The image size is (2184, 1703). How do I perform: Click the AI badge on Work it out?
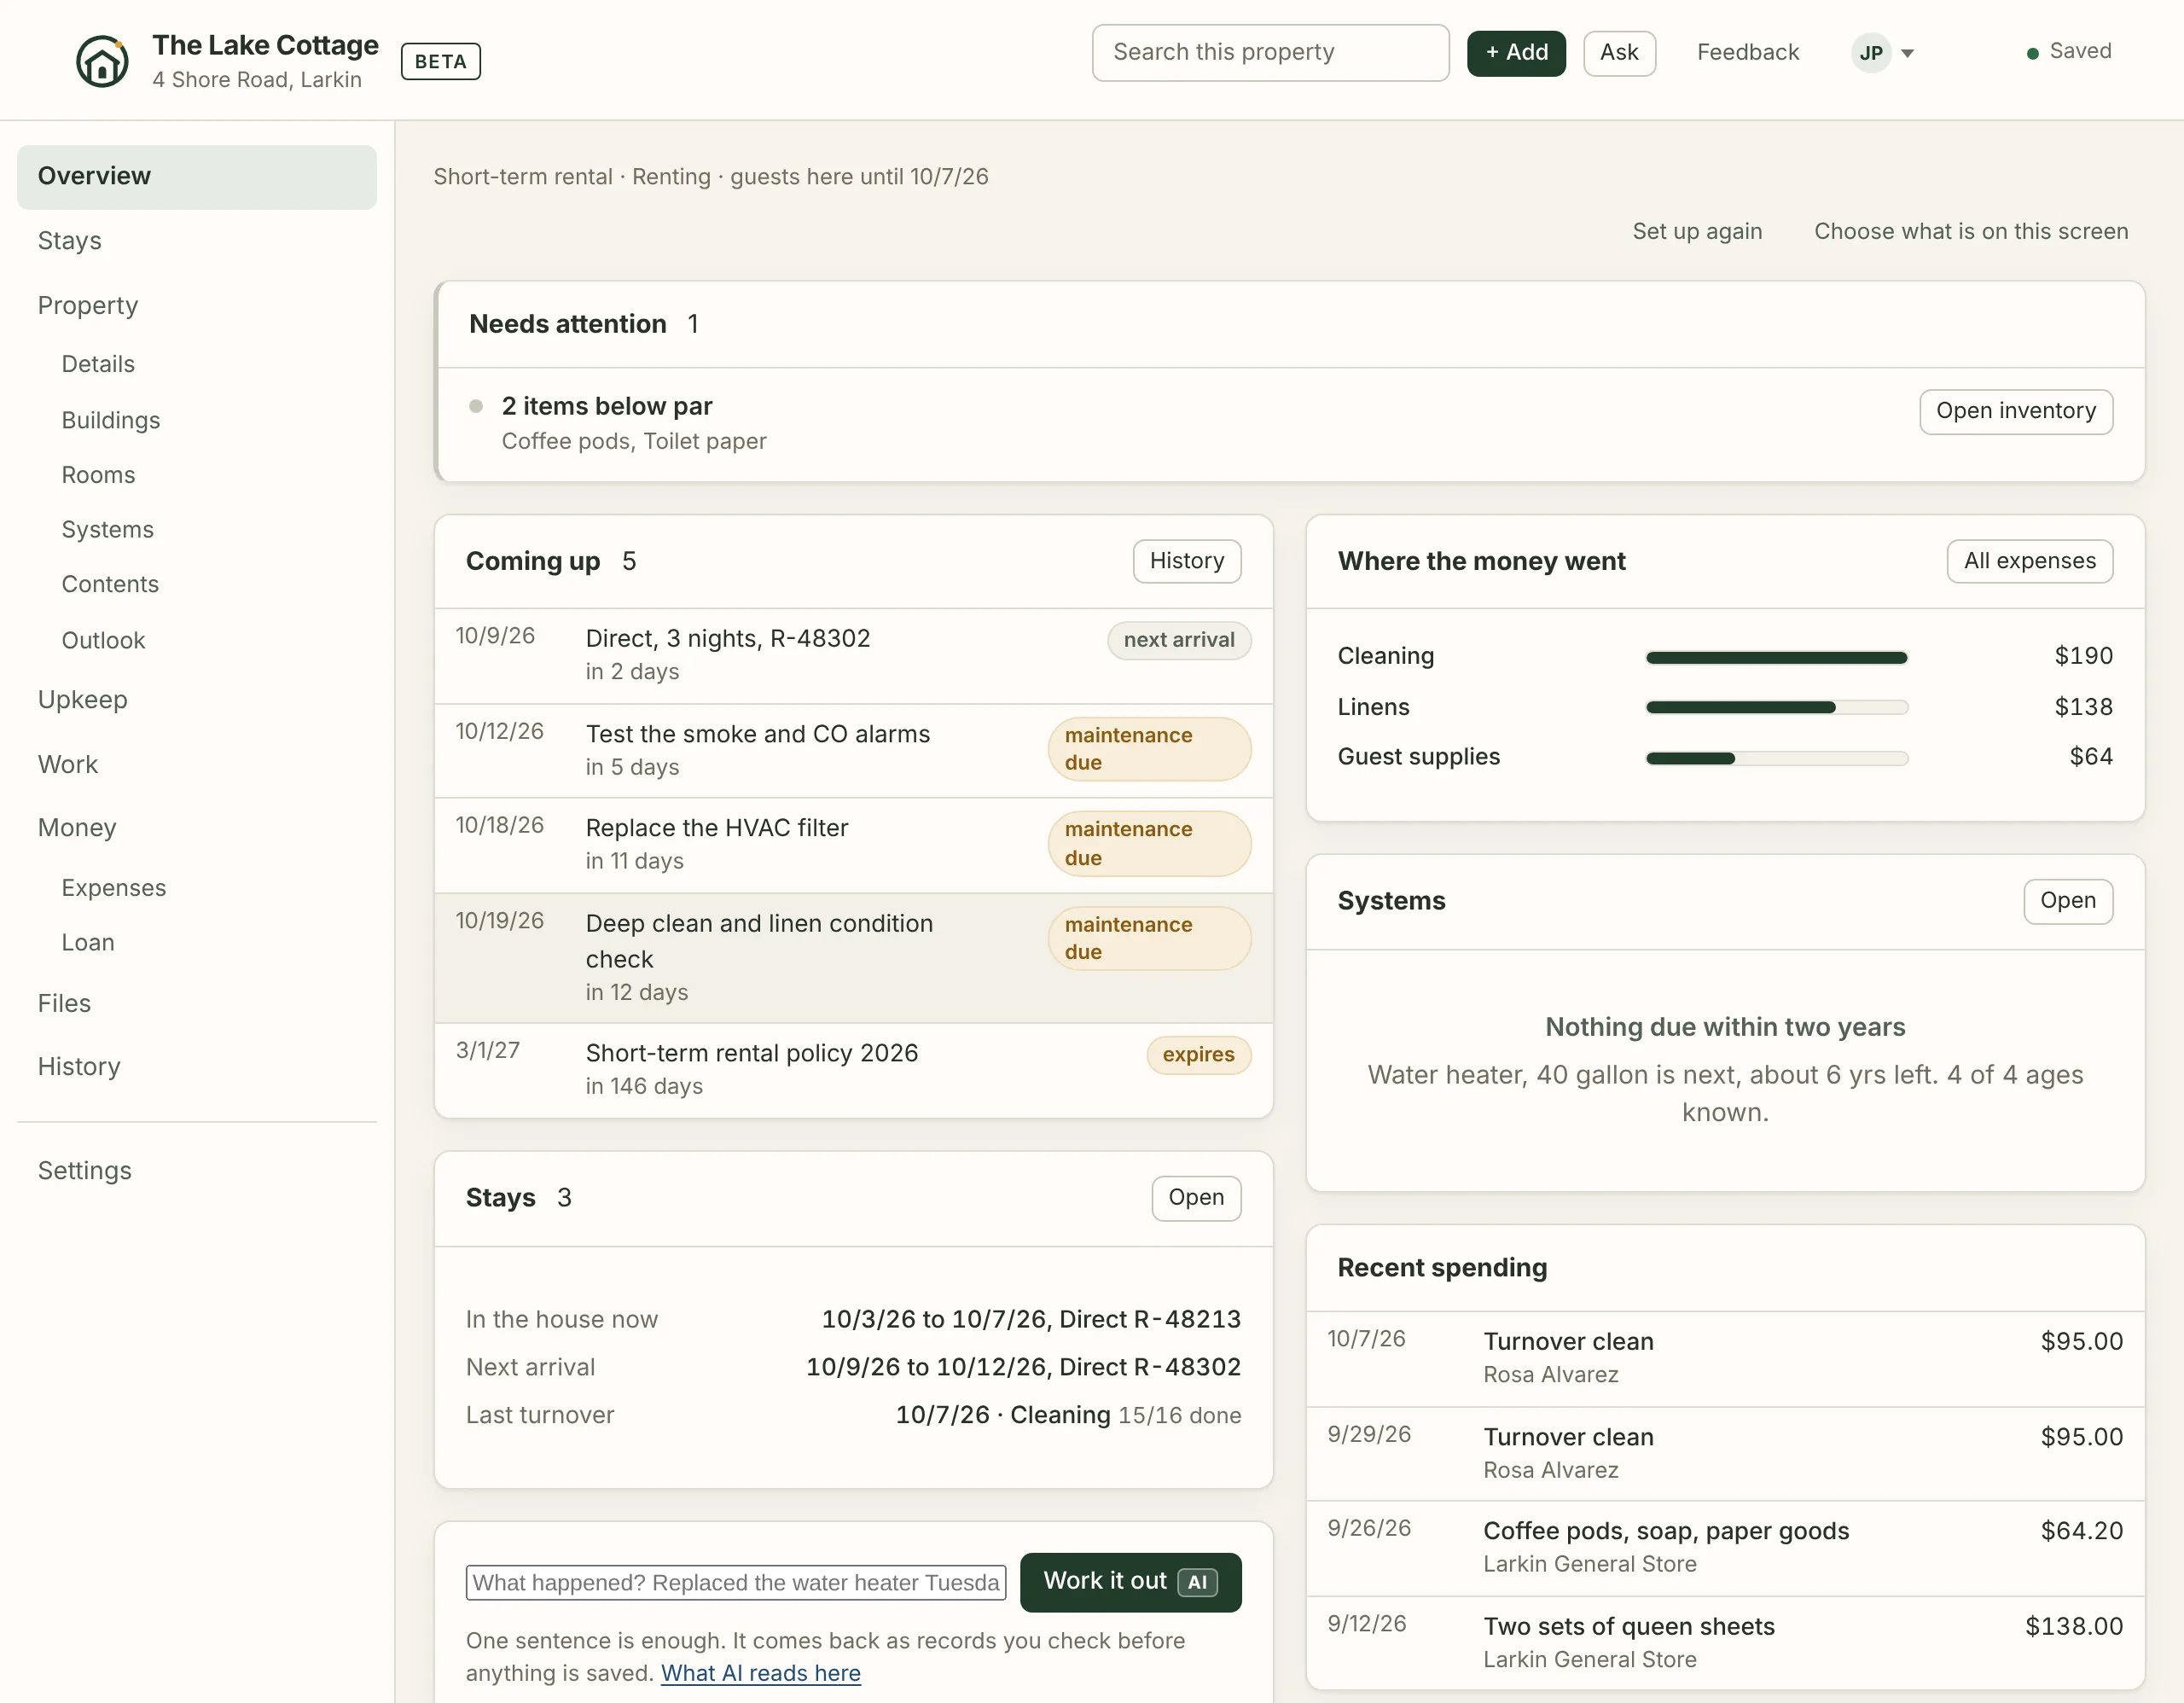pos(1197,1582)
